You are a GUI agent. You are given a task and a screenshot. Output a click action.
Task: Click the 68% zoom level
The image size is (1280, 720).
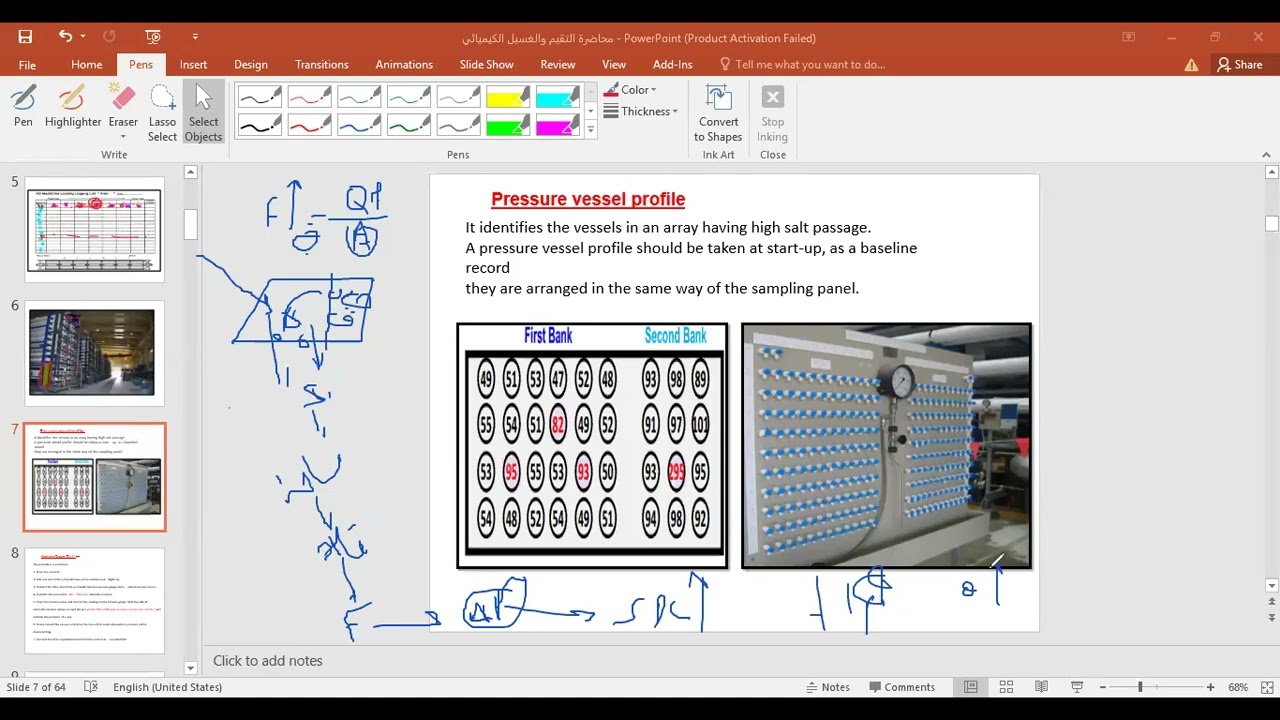click(x=1238, y=687)
